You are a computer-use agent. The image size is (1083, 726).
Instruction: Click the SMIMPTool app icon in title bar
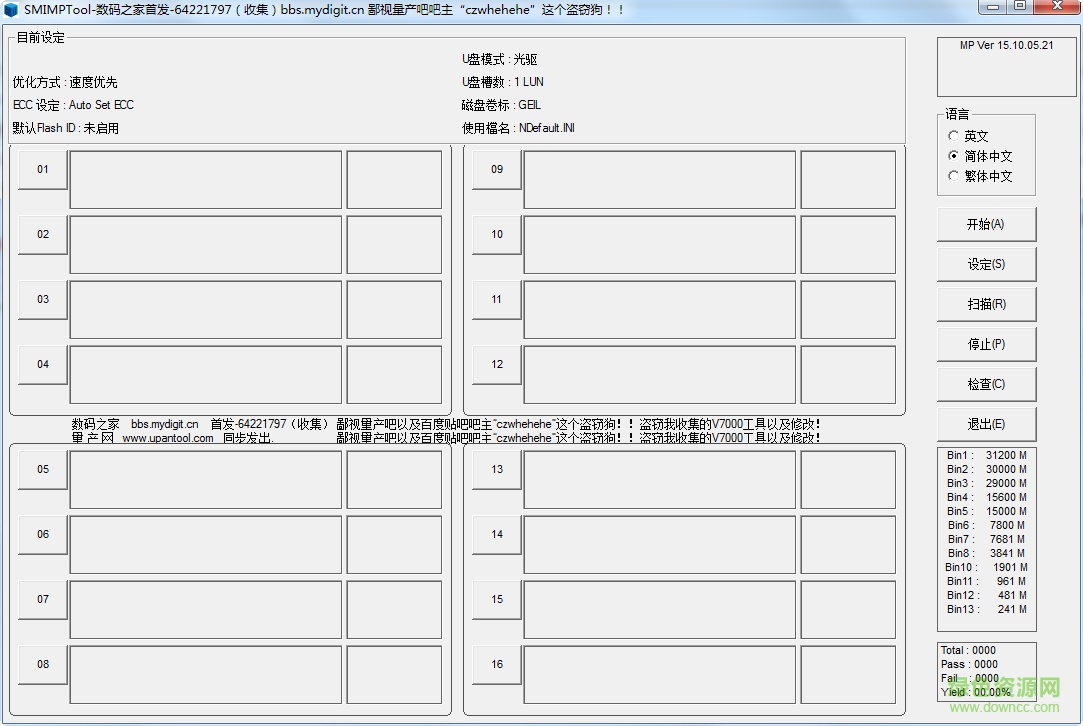[x=10, y=10]
